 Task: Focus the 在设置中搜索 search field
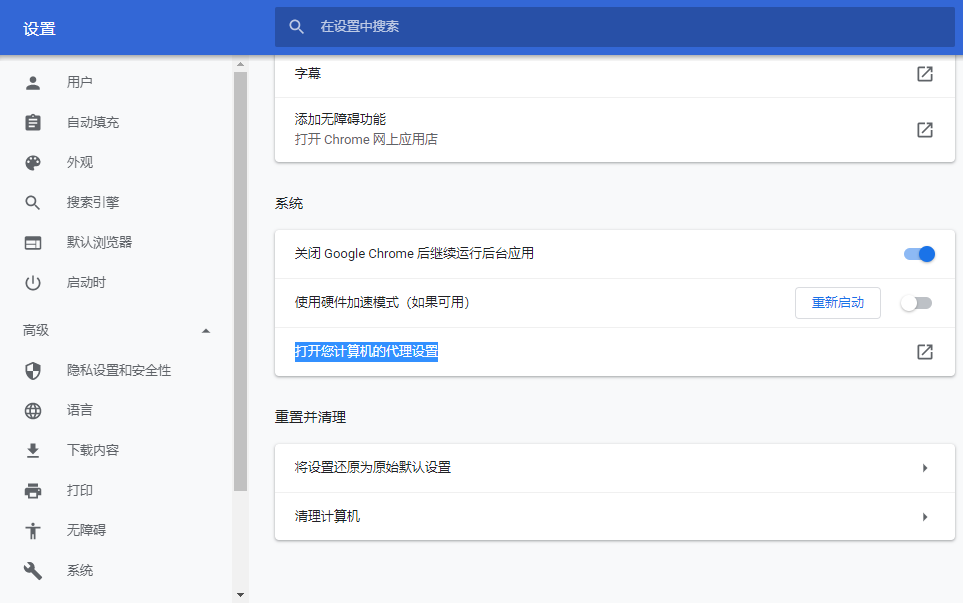click(x=614, y=27)
